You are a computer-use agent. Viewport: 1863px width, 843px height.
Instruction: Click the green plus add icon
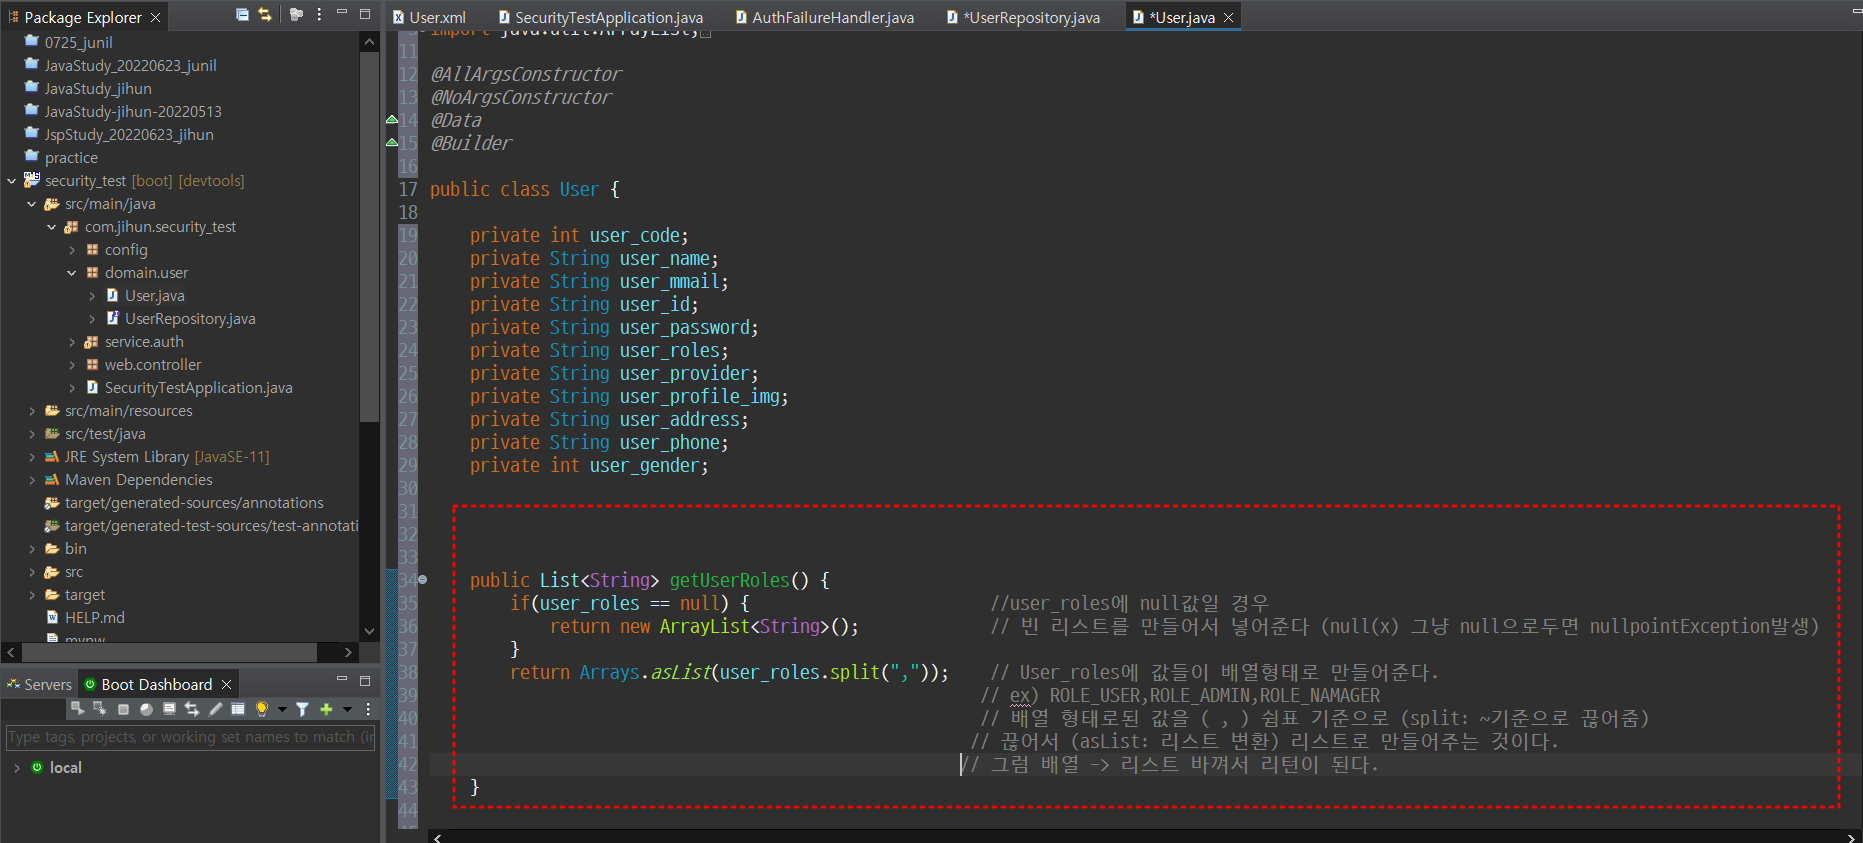(326, 709)
